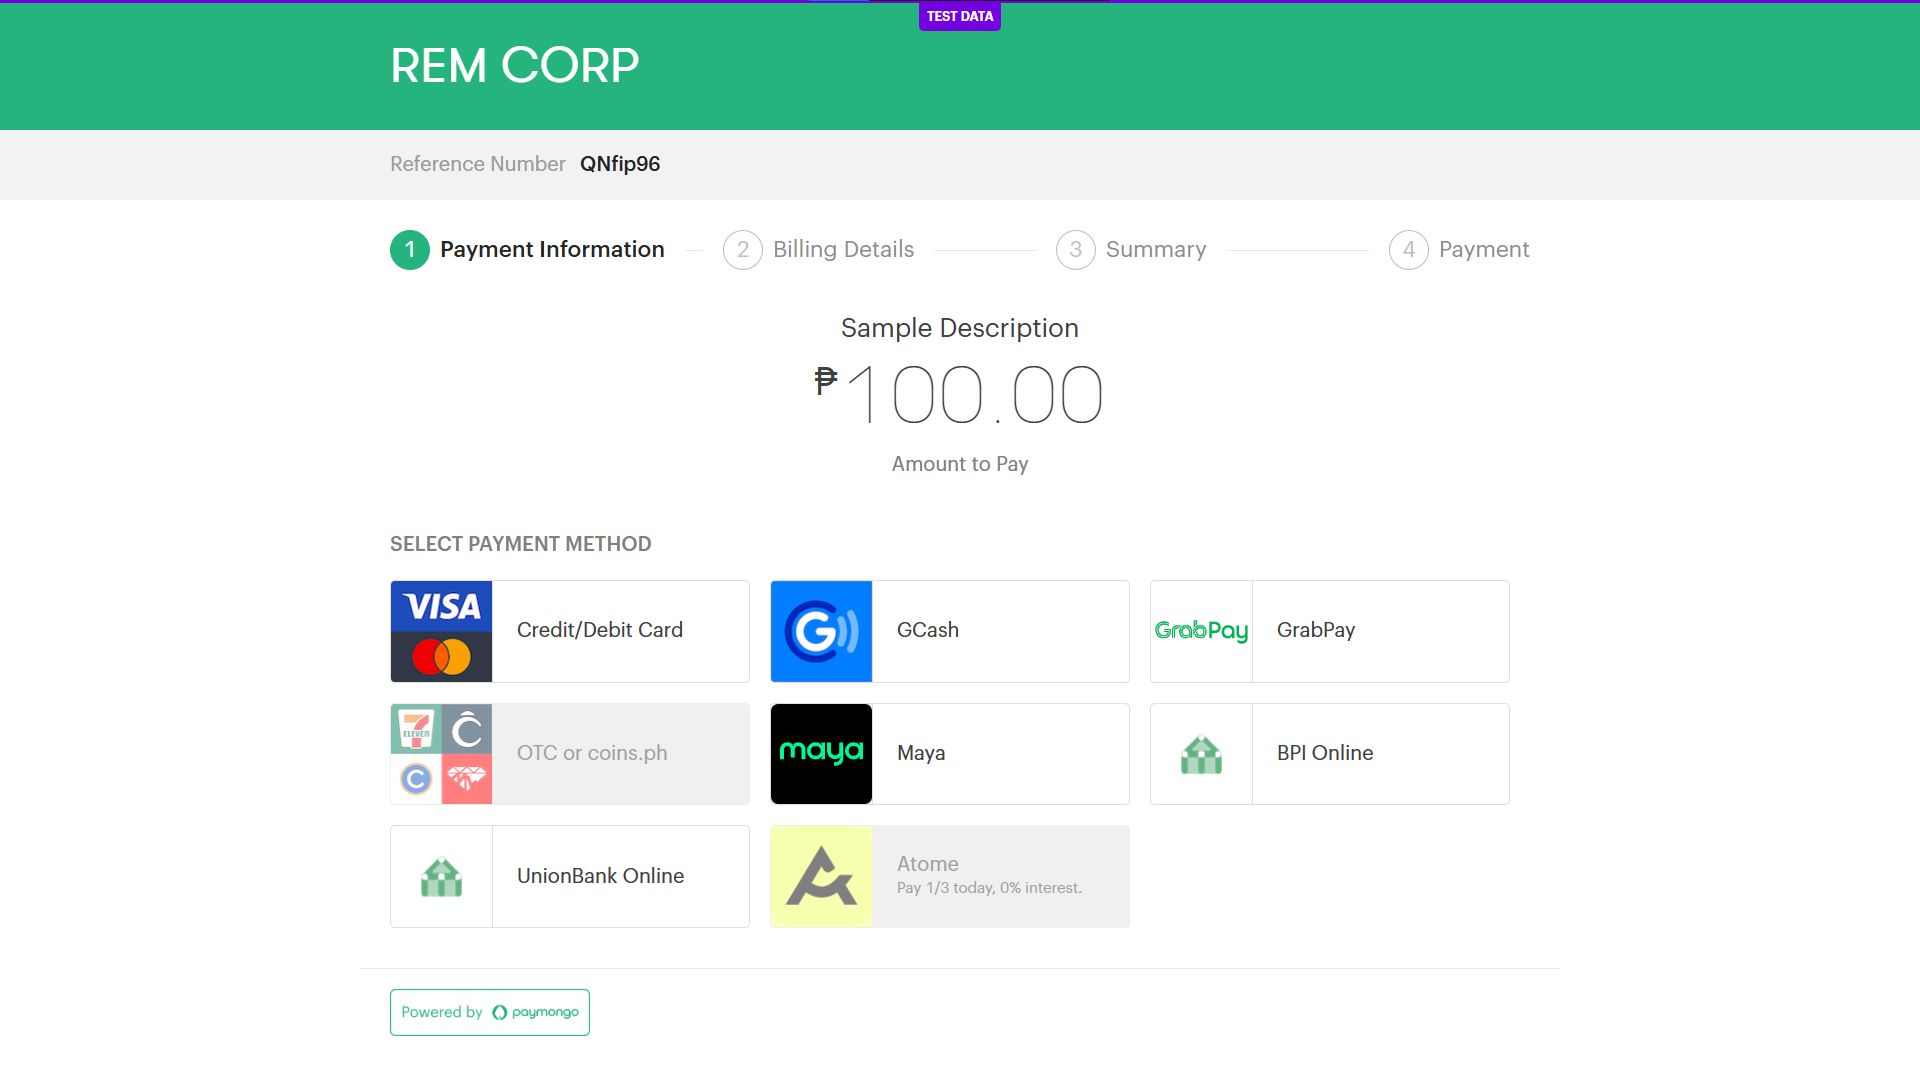Click the UnionBank Online bank icon
The width and height of the screenshot is (1920, 1080).
pos(441,876)
